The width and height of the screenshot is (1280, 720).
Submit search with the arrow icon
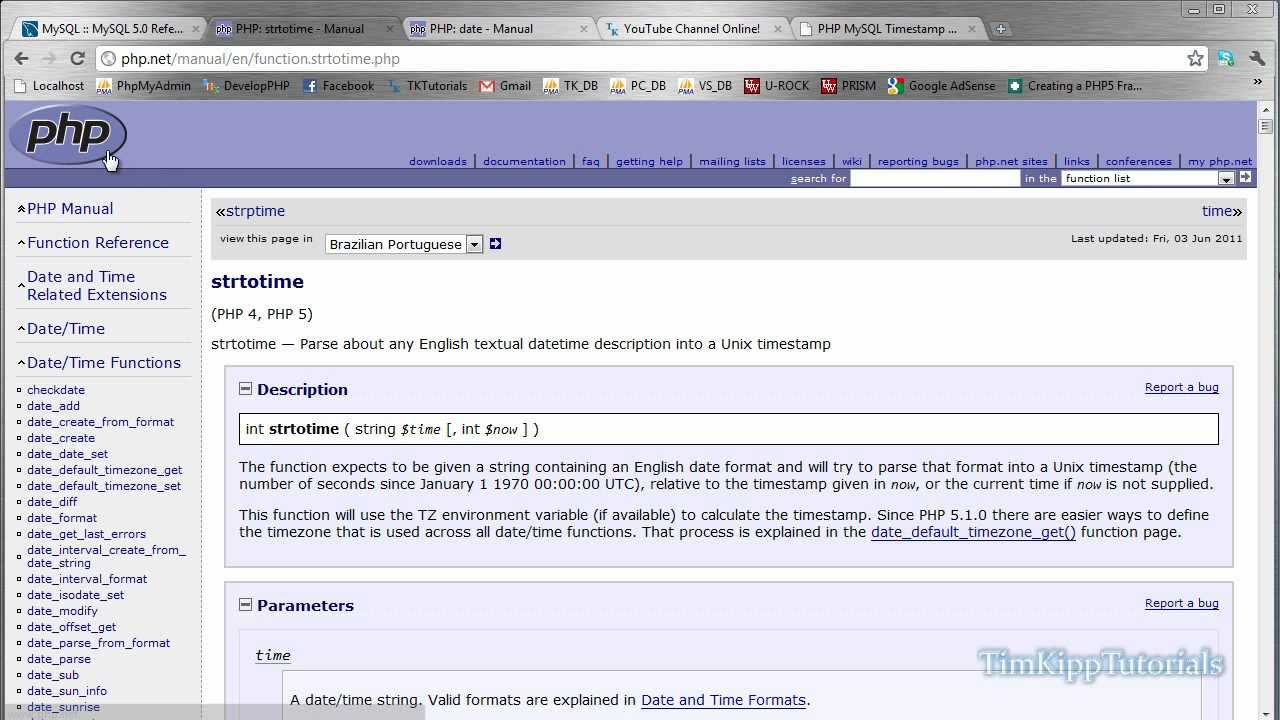coord(1245,177)
